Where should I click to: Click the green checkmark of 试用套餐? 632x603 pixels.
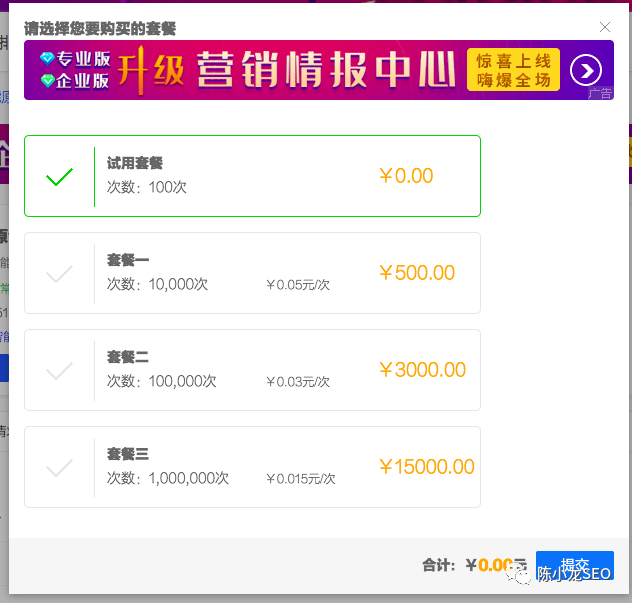pos(59,177)
